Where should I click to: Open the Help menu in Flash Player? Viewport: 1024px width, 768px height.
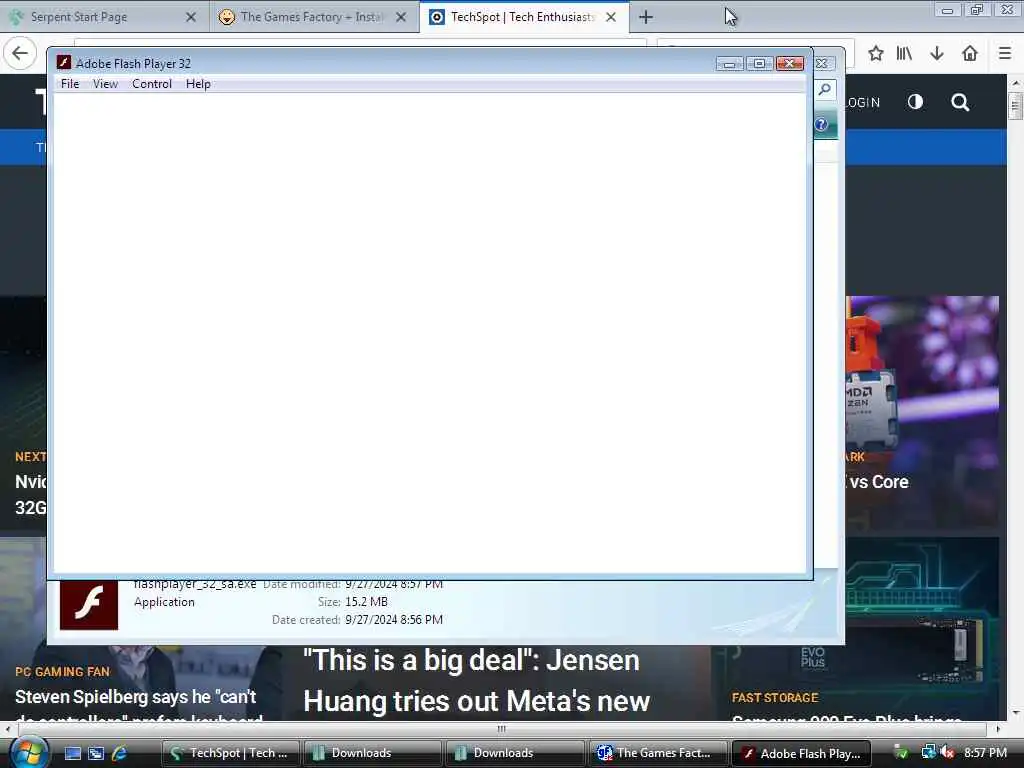(x=198, y=84)
